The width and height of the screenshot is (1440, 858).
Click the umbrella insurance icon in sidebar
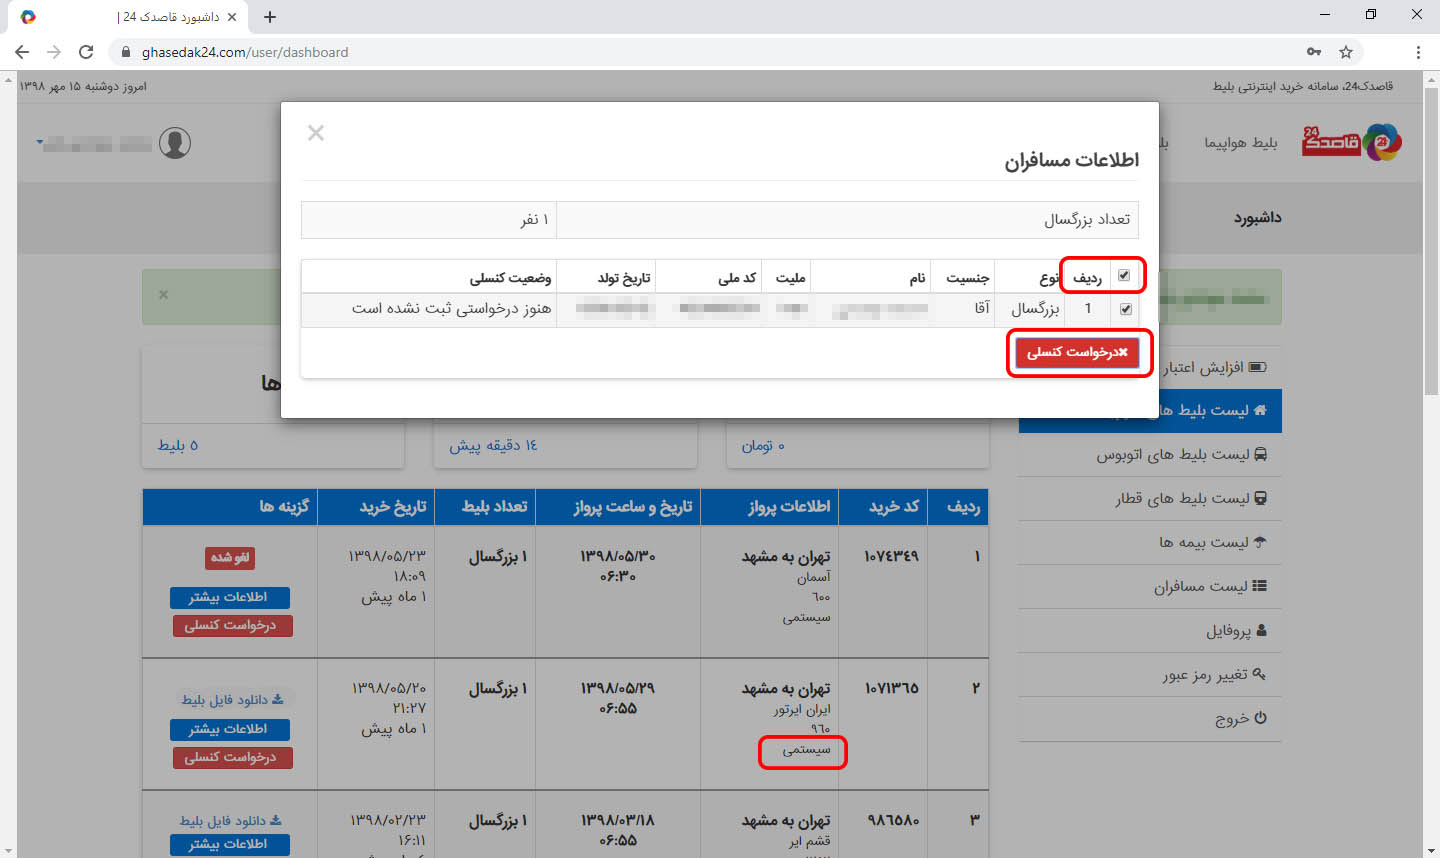[1260, 542]
